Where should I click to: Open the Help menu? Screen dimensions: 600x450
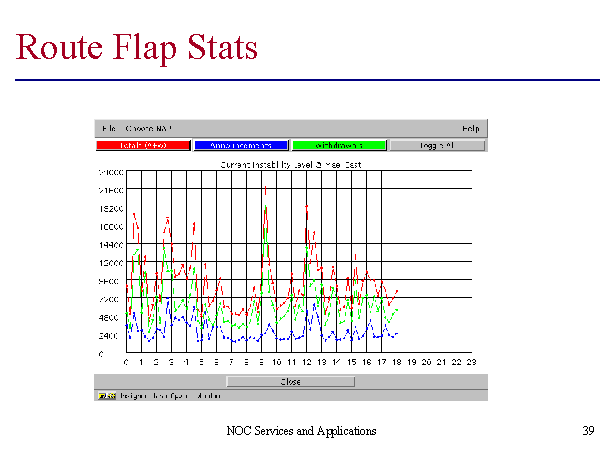pyautogui.click(x=470, y=129)
